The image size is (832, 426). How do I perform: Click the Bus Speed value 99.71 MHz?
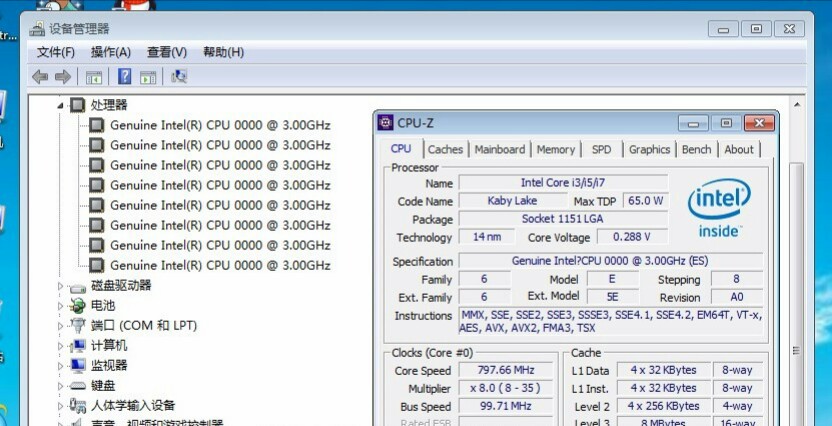point(506,406)
